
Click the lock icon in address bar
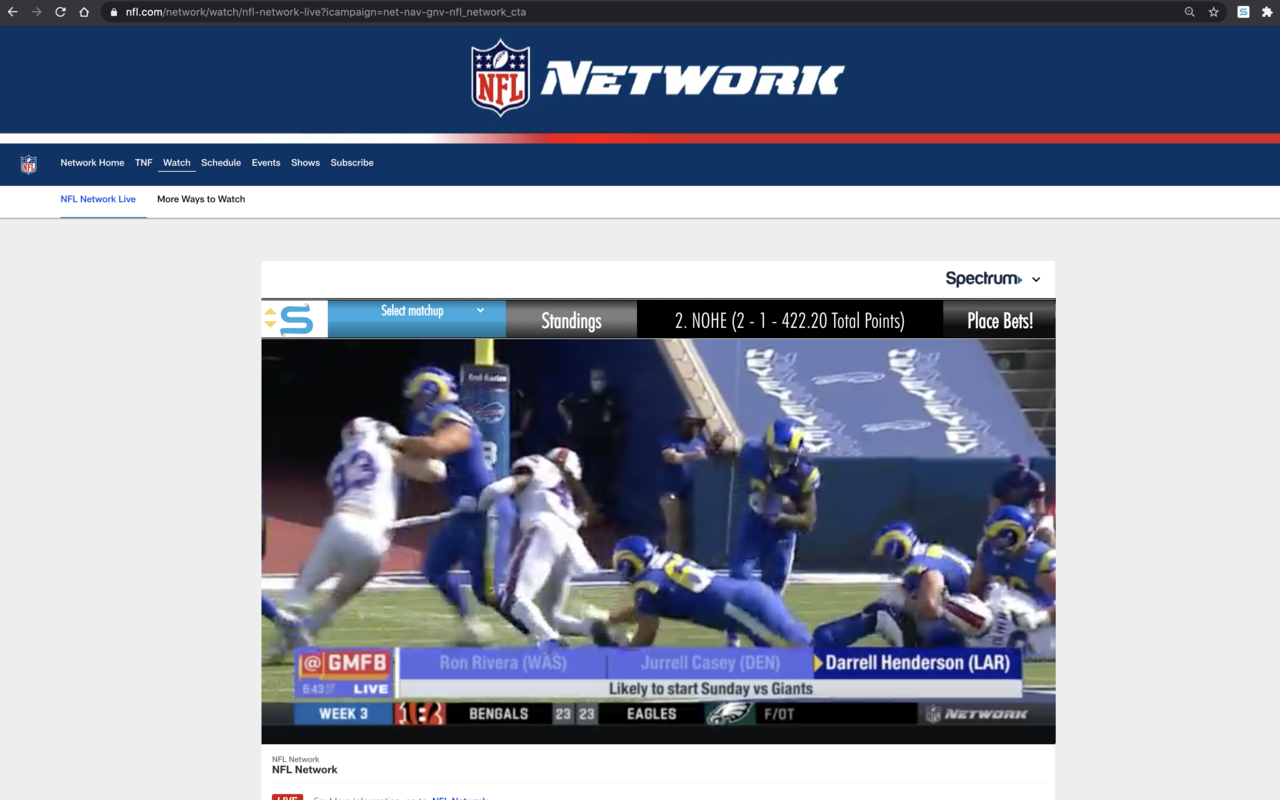114,12
